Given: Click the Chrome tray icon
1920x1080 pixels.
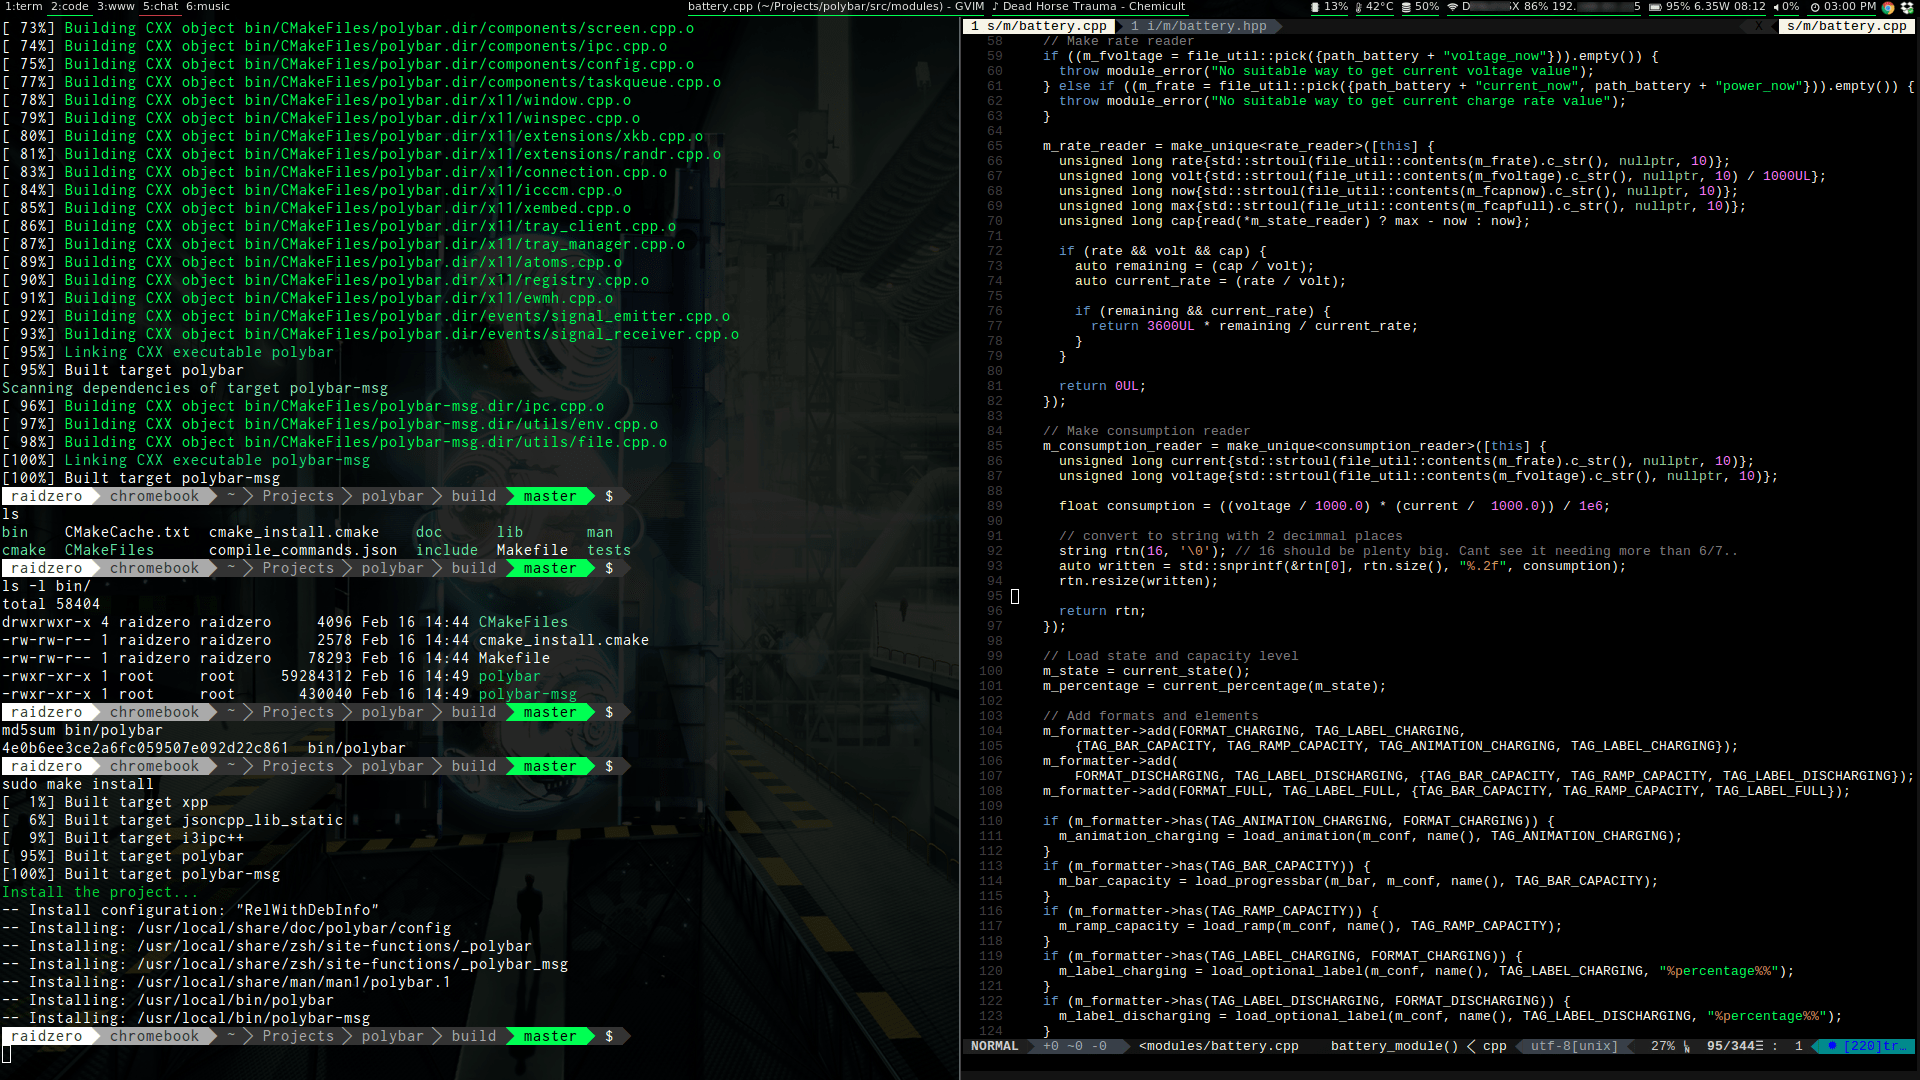Looking at the screenshot, I should point(1888,7).
